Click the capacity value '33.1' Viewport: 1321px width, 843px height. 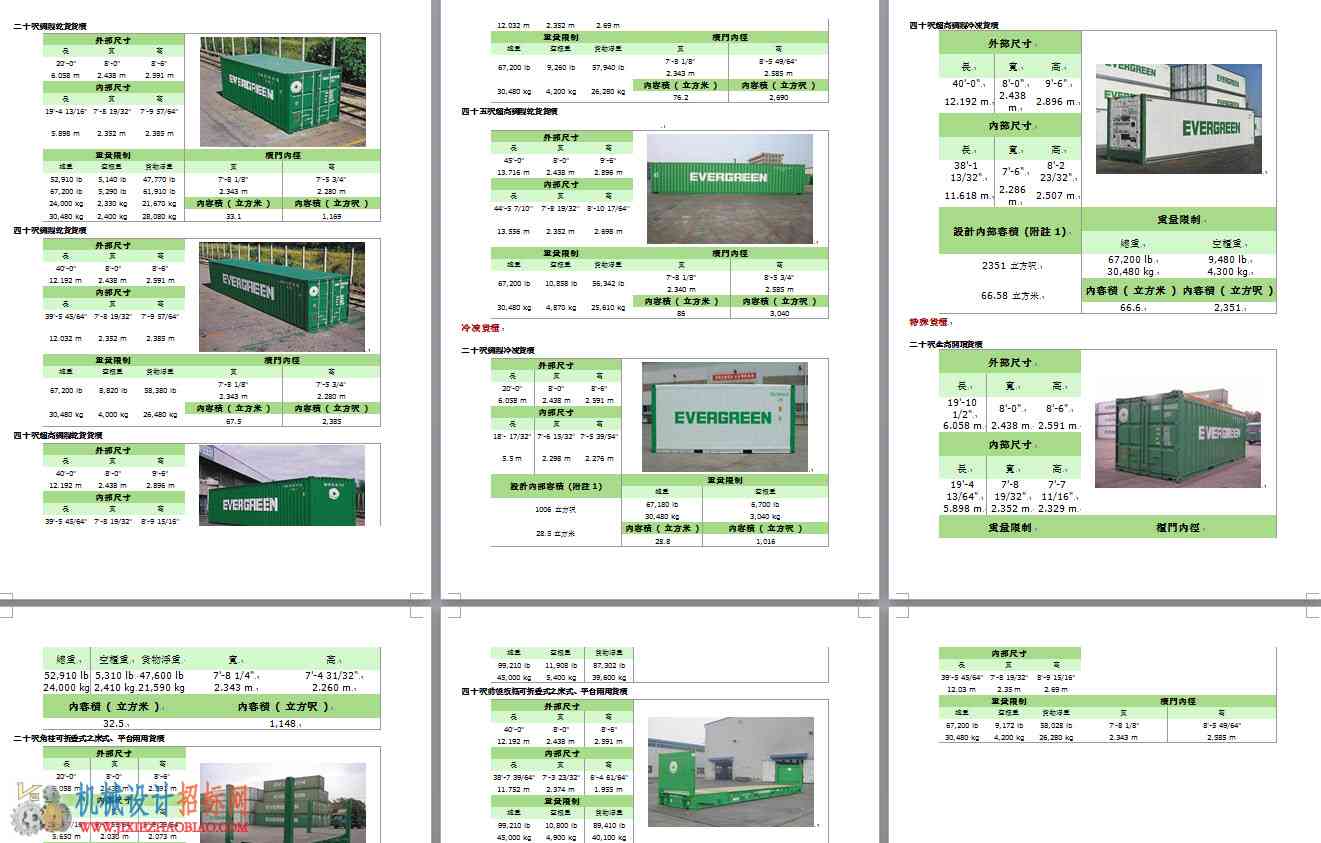[234, 215]
